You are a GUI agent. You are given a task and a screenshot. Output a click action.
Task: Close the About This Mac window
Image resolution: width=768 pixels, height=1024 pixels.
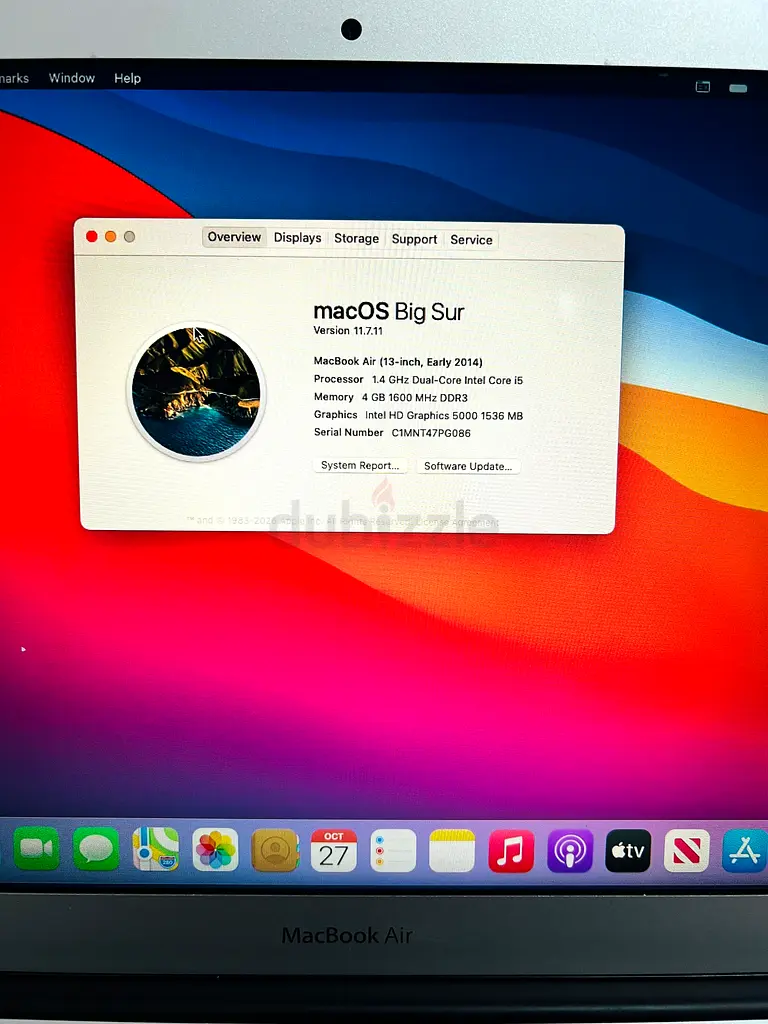click(x=91, y=236)
